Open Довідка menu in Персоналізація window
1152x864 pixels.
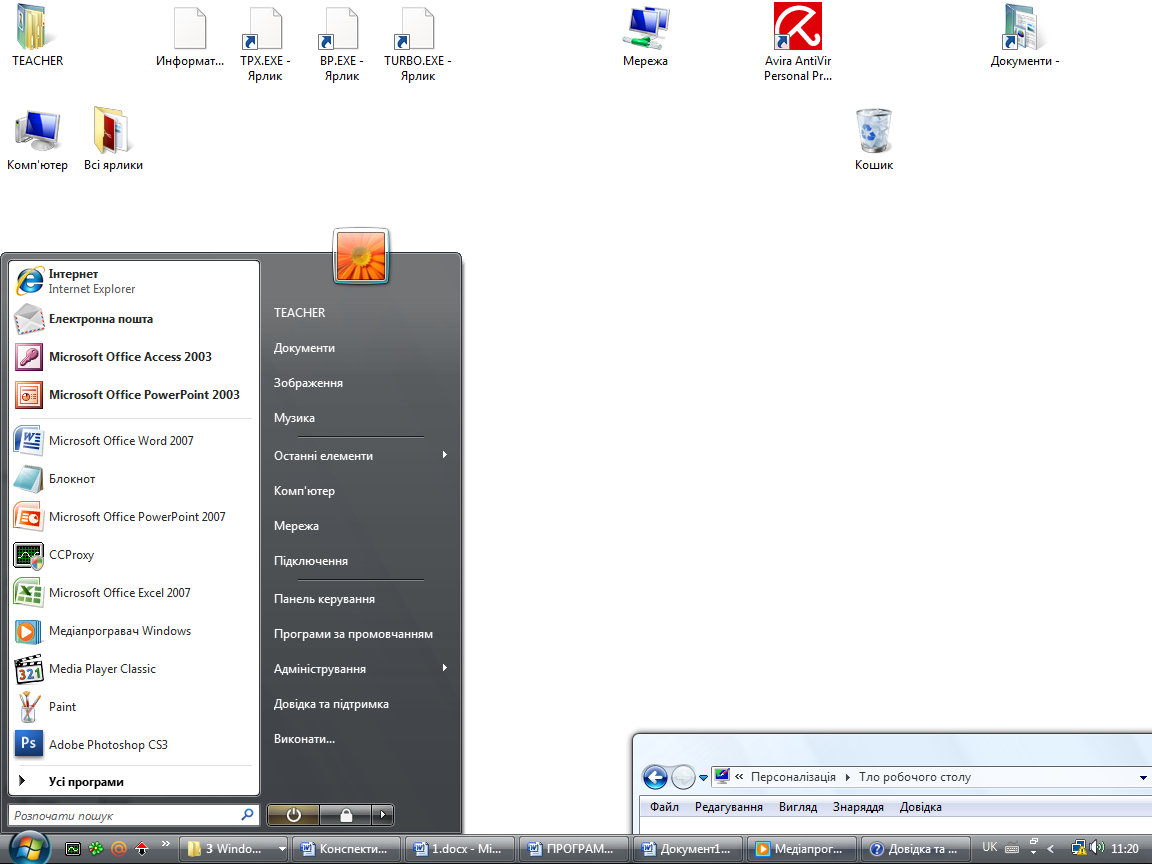921,807
